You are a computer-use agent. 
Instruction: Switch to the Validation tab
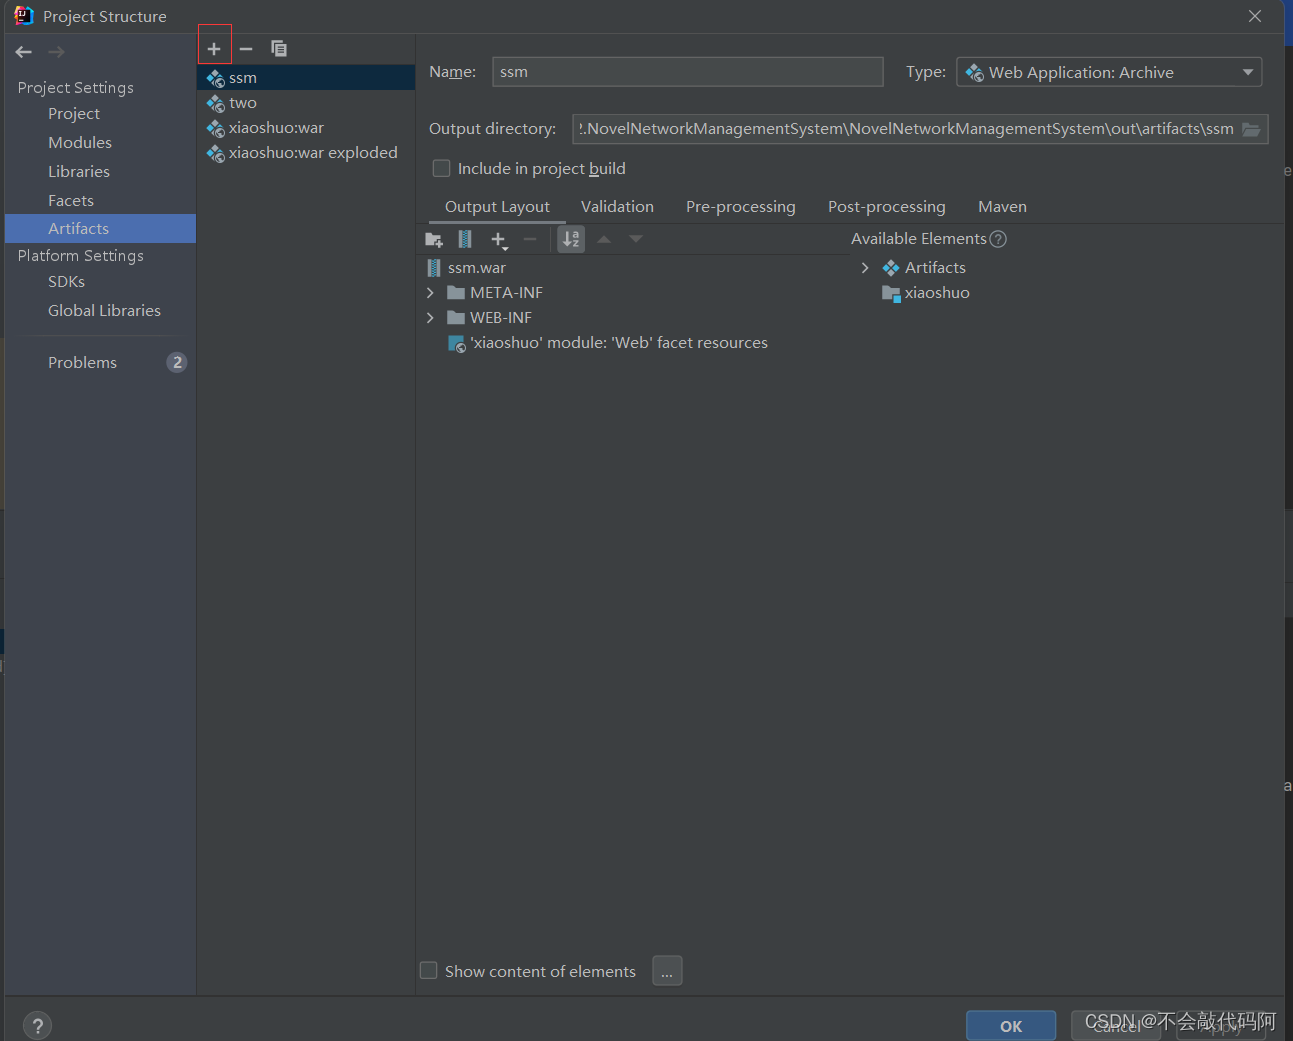coord(617,207)
